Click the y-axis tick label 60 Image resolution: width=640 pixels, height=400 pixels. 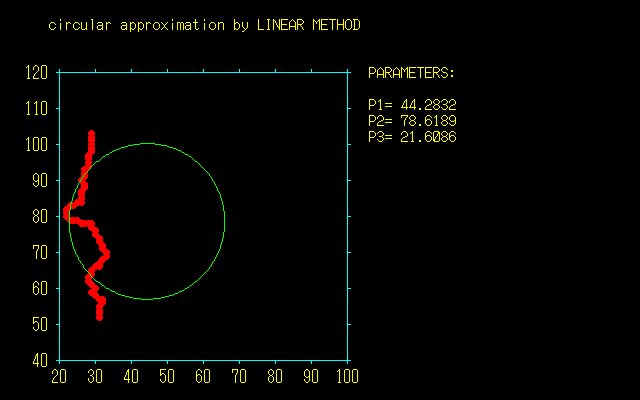coord(40,289)
